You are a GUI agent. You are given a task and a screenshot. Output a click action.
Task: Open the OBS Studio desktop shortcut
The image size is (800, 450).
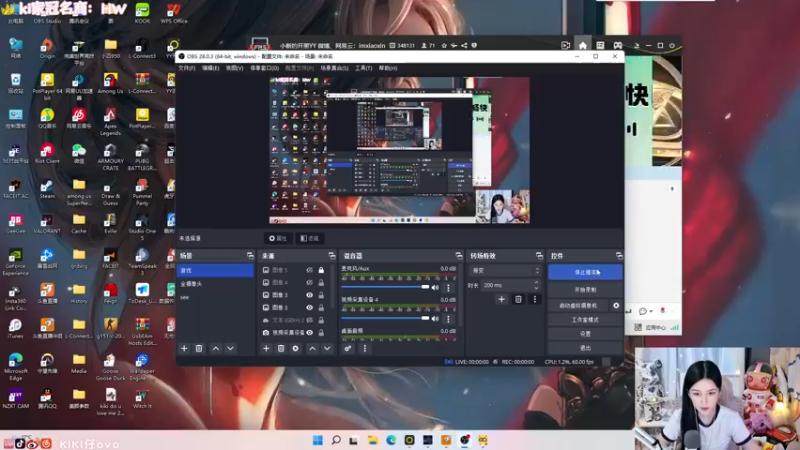tap(47, 13)
